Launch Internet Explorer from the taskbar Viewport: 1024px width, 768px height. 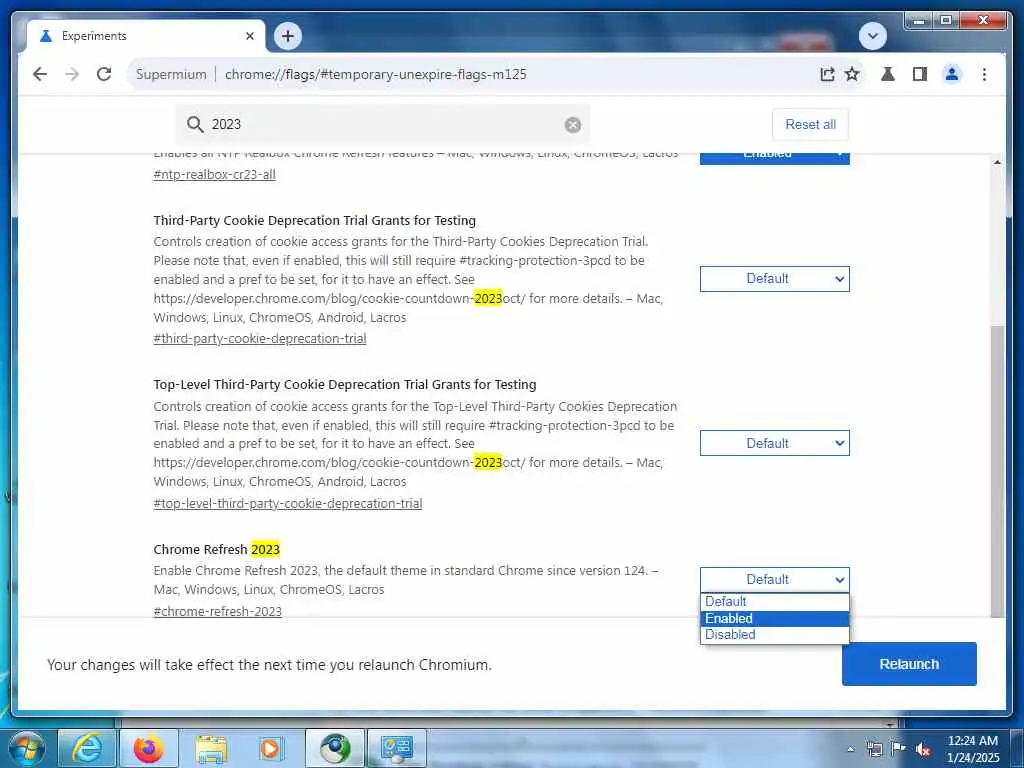tap(87, 748)
